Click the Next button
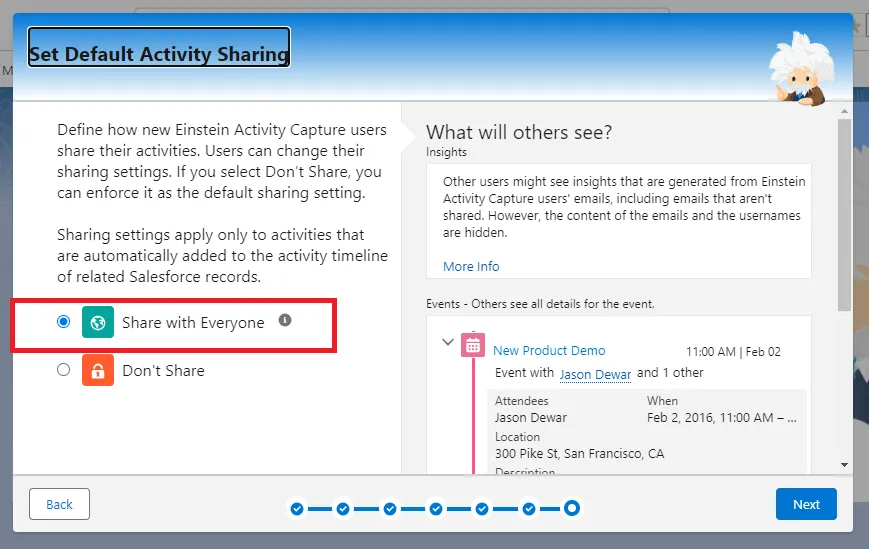869x549 pixels. click(x=806, y=505)
